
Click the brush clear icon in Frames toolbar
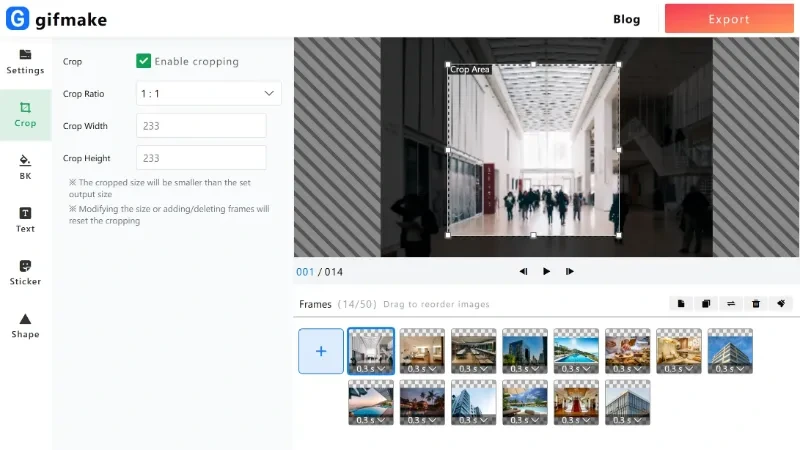point(781,304)
